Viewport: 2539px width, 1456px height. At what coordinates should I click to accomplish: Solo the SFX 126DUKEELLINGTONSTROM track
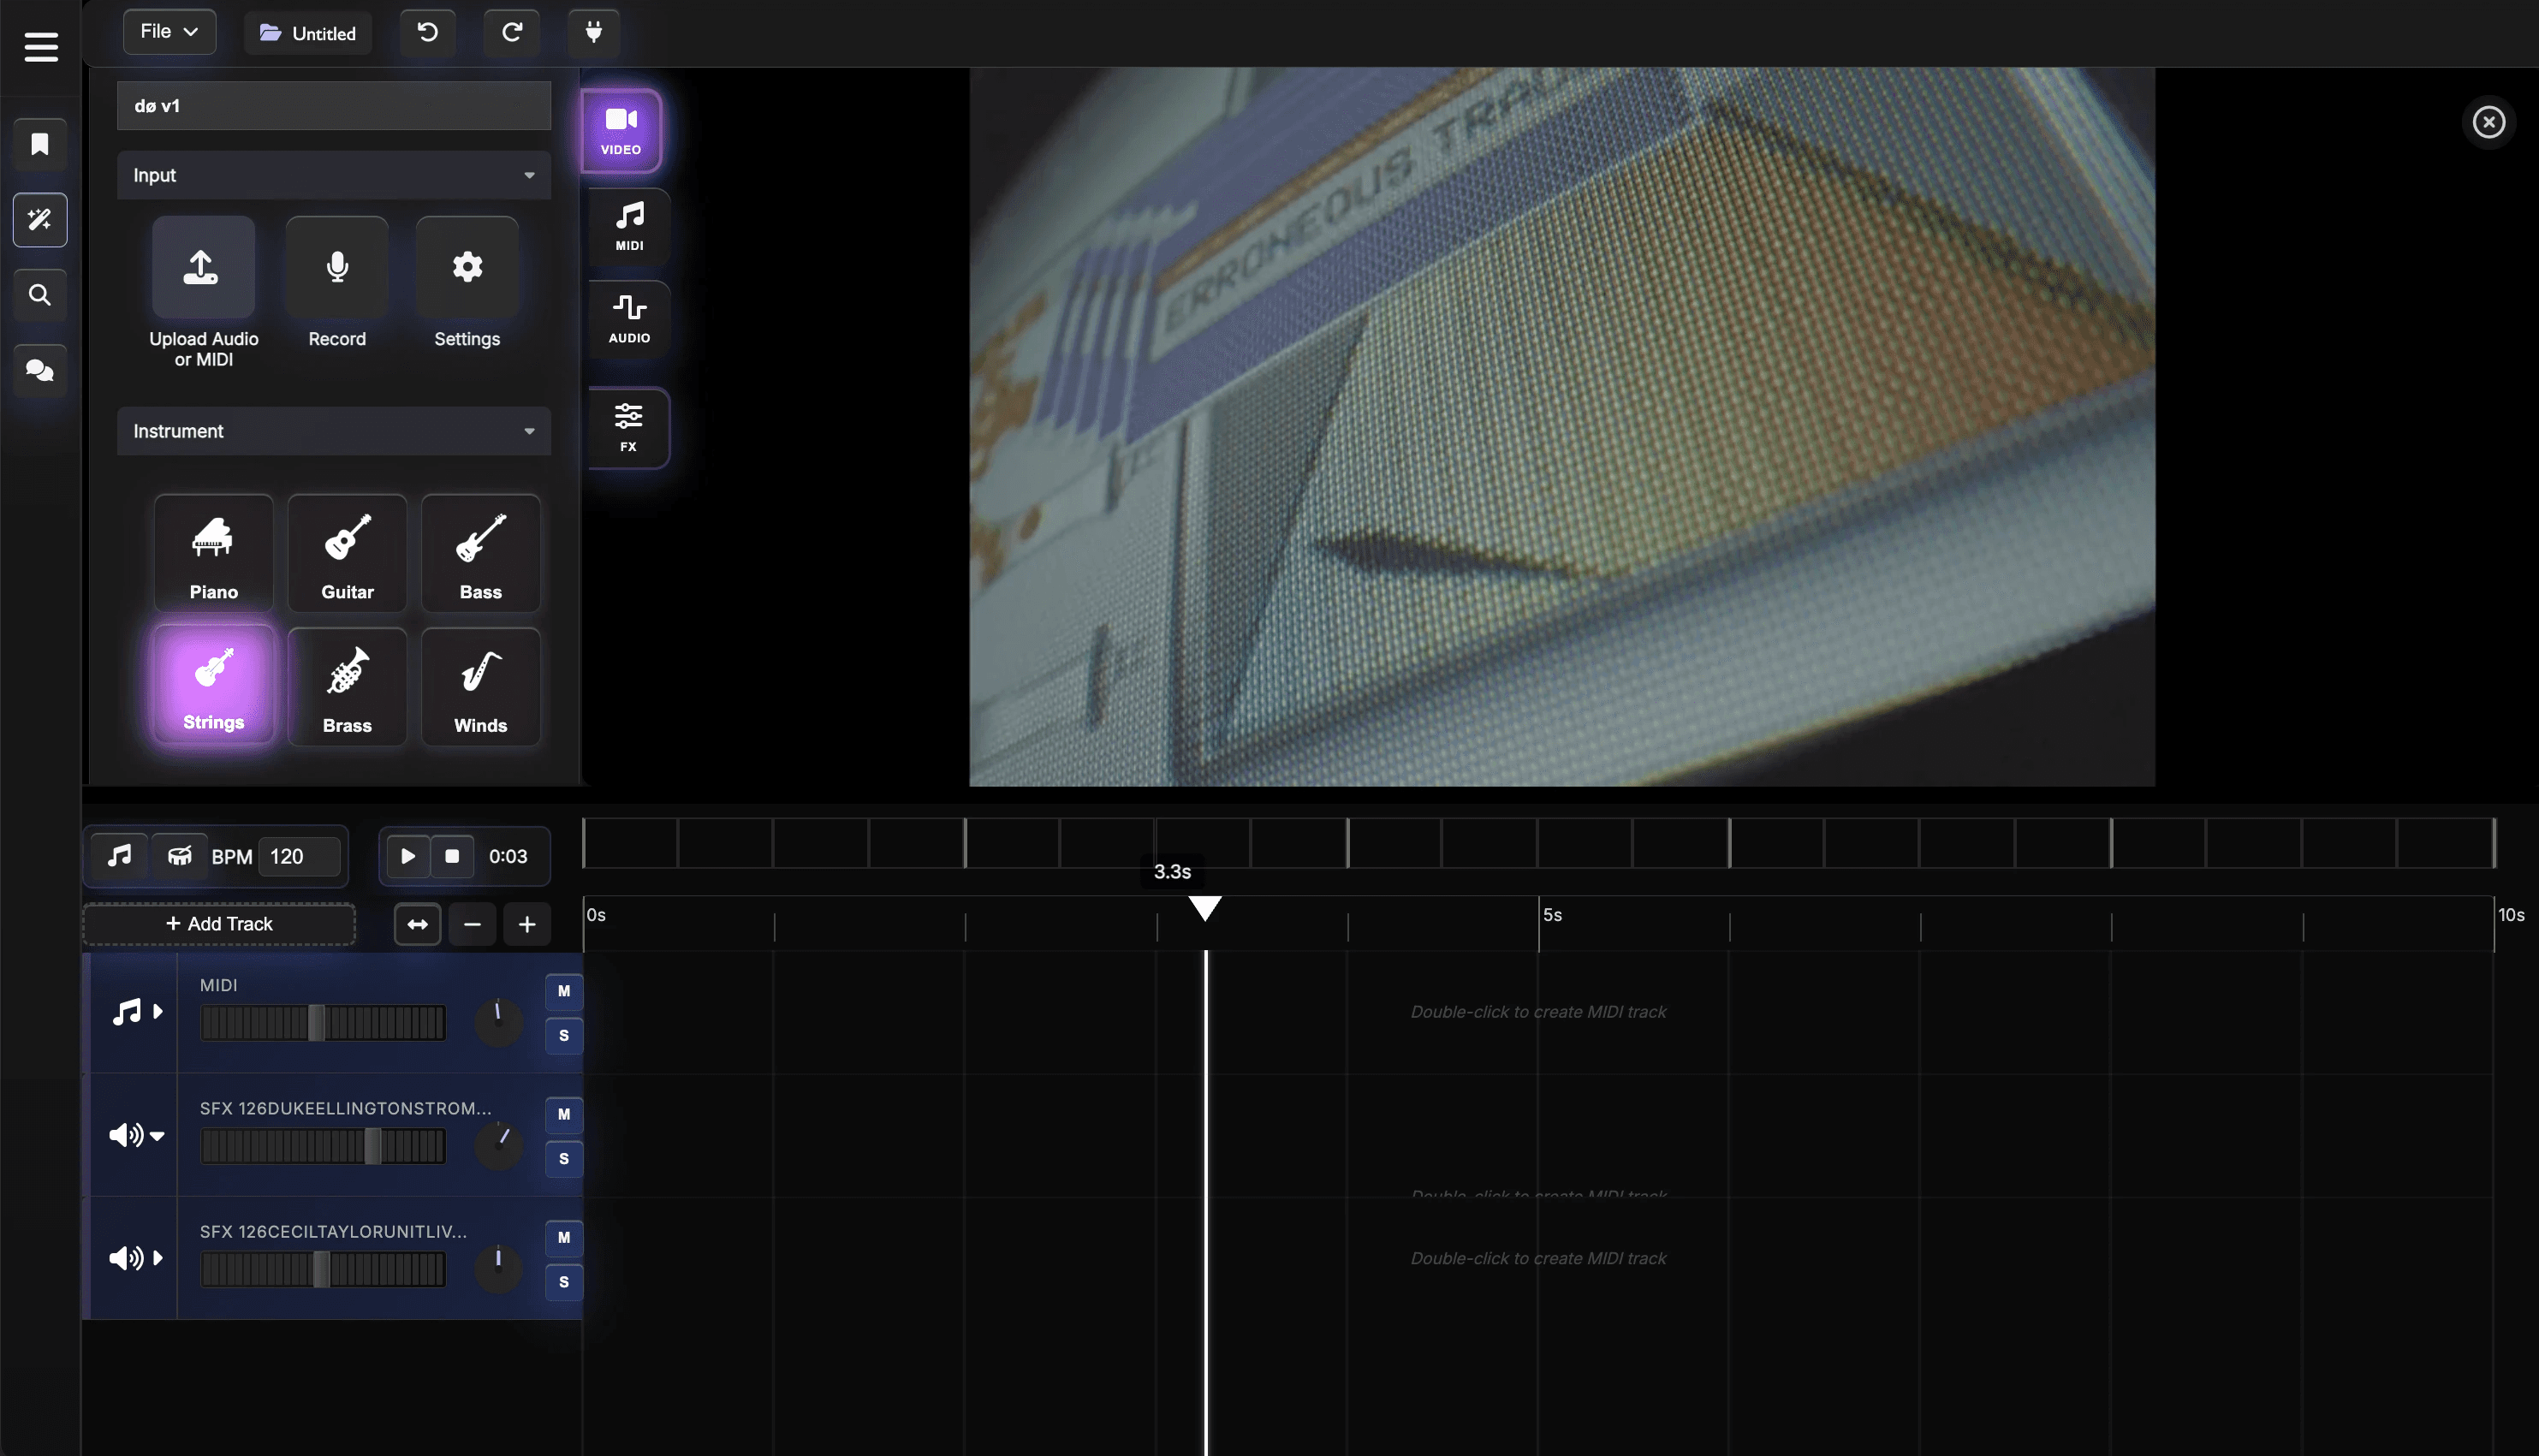point(564,1158)
